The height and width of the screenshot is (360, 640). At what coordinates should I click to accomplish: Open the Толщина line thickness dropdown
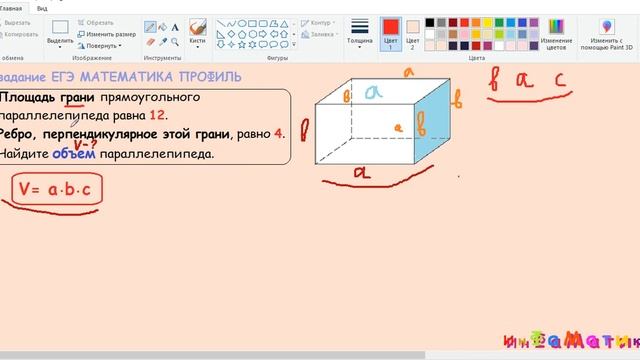360,33
